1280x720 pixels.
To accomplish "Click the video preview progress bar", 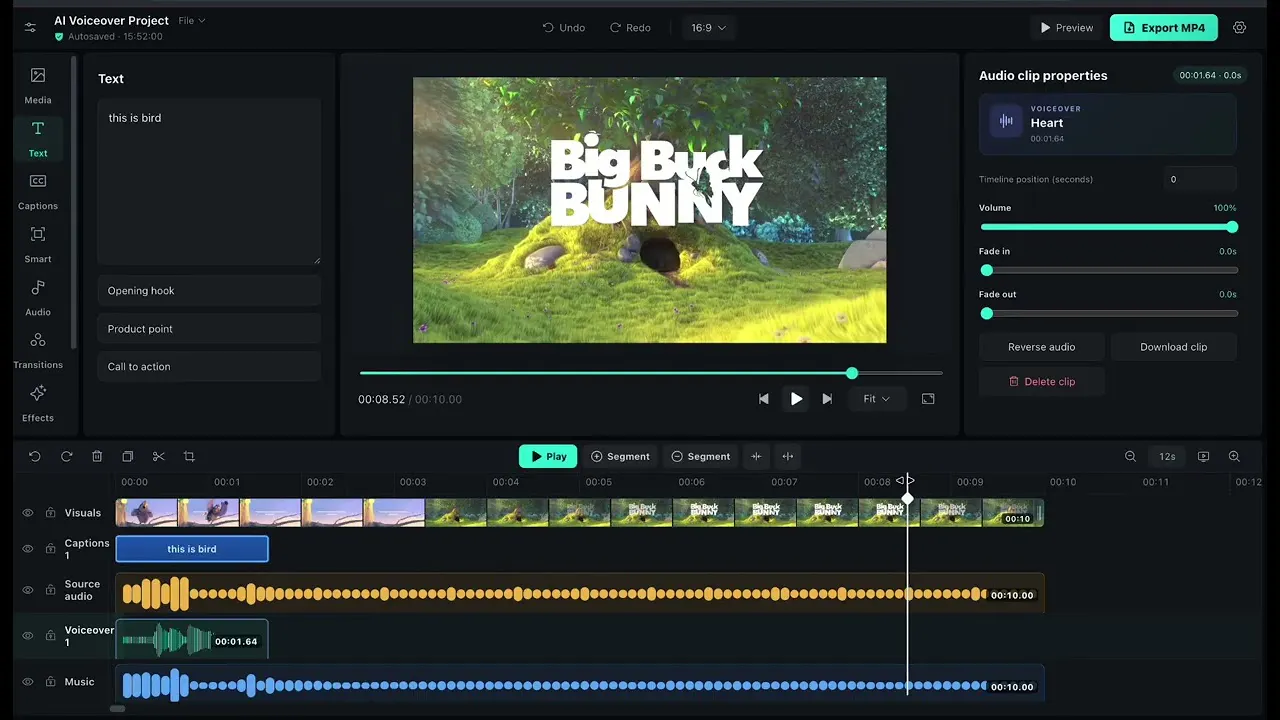I will point(650,373).
